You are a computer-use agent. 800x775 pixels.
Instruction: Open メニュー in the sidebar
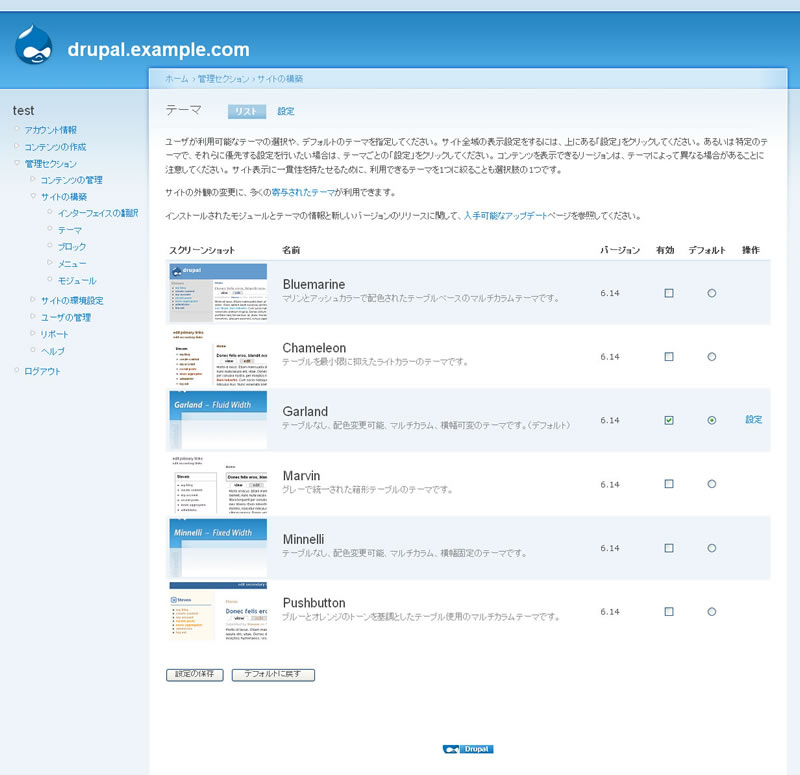[x=72, y=264]
